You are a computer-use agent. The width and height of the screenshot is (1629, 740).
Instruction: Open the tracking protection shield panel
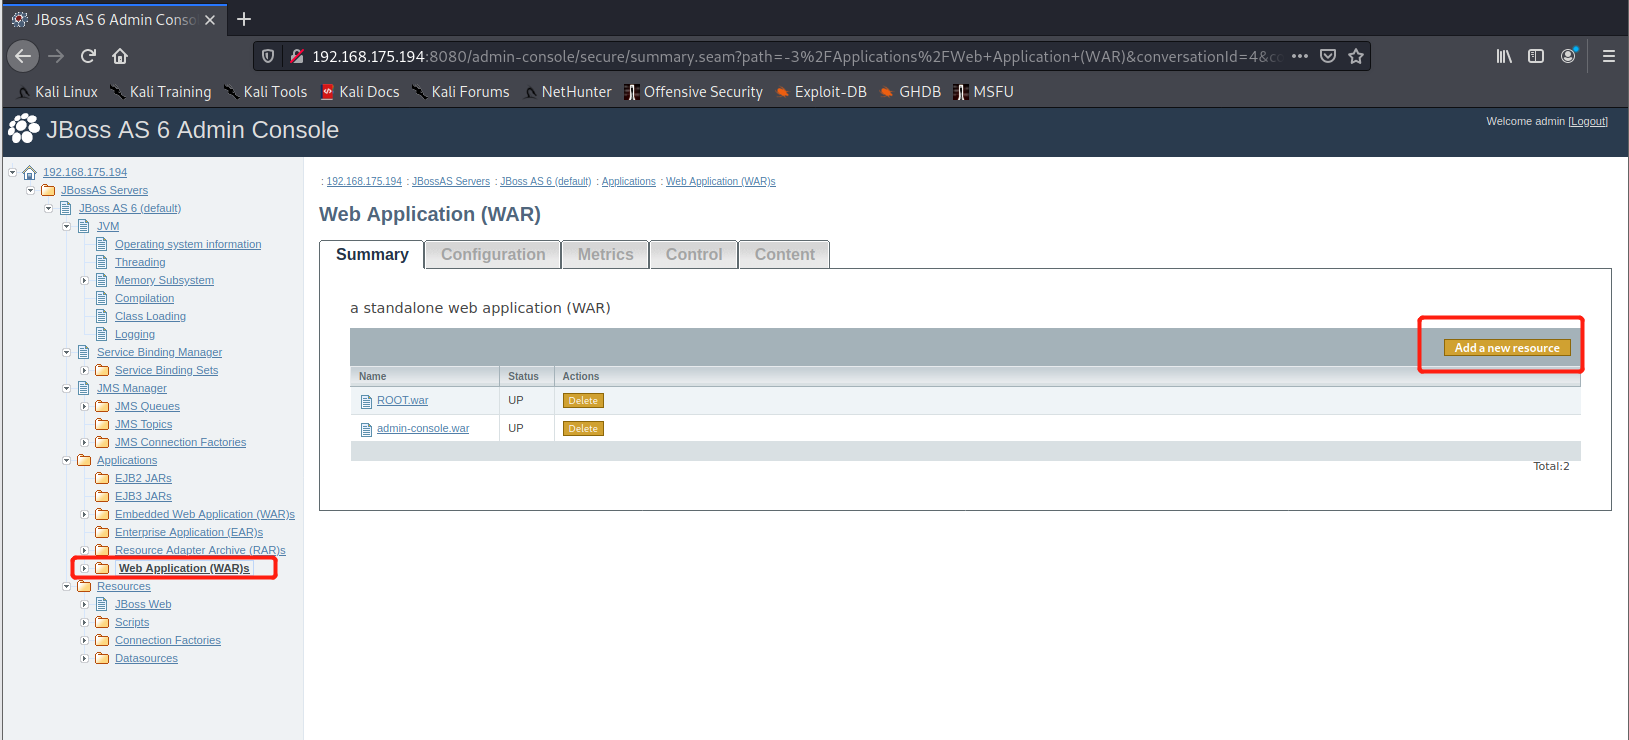(268, 56)
